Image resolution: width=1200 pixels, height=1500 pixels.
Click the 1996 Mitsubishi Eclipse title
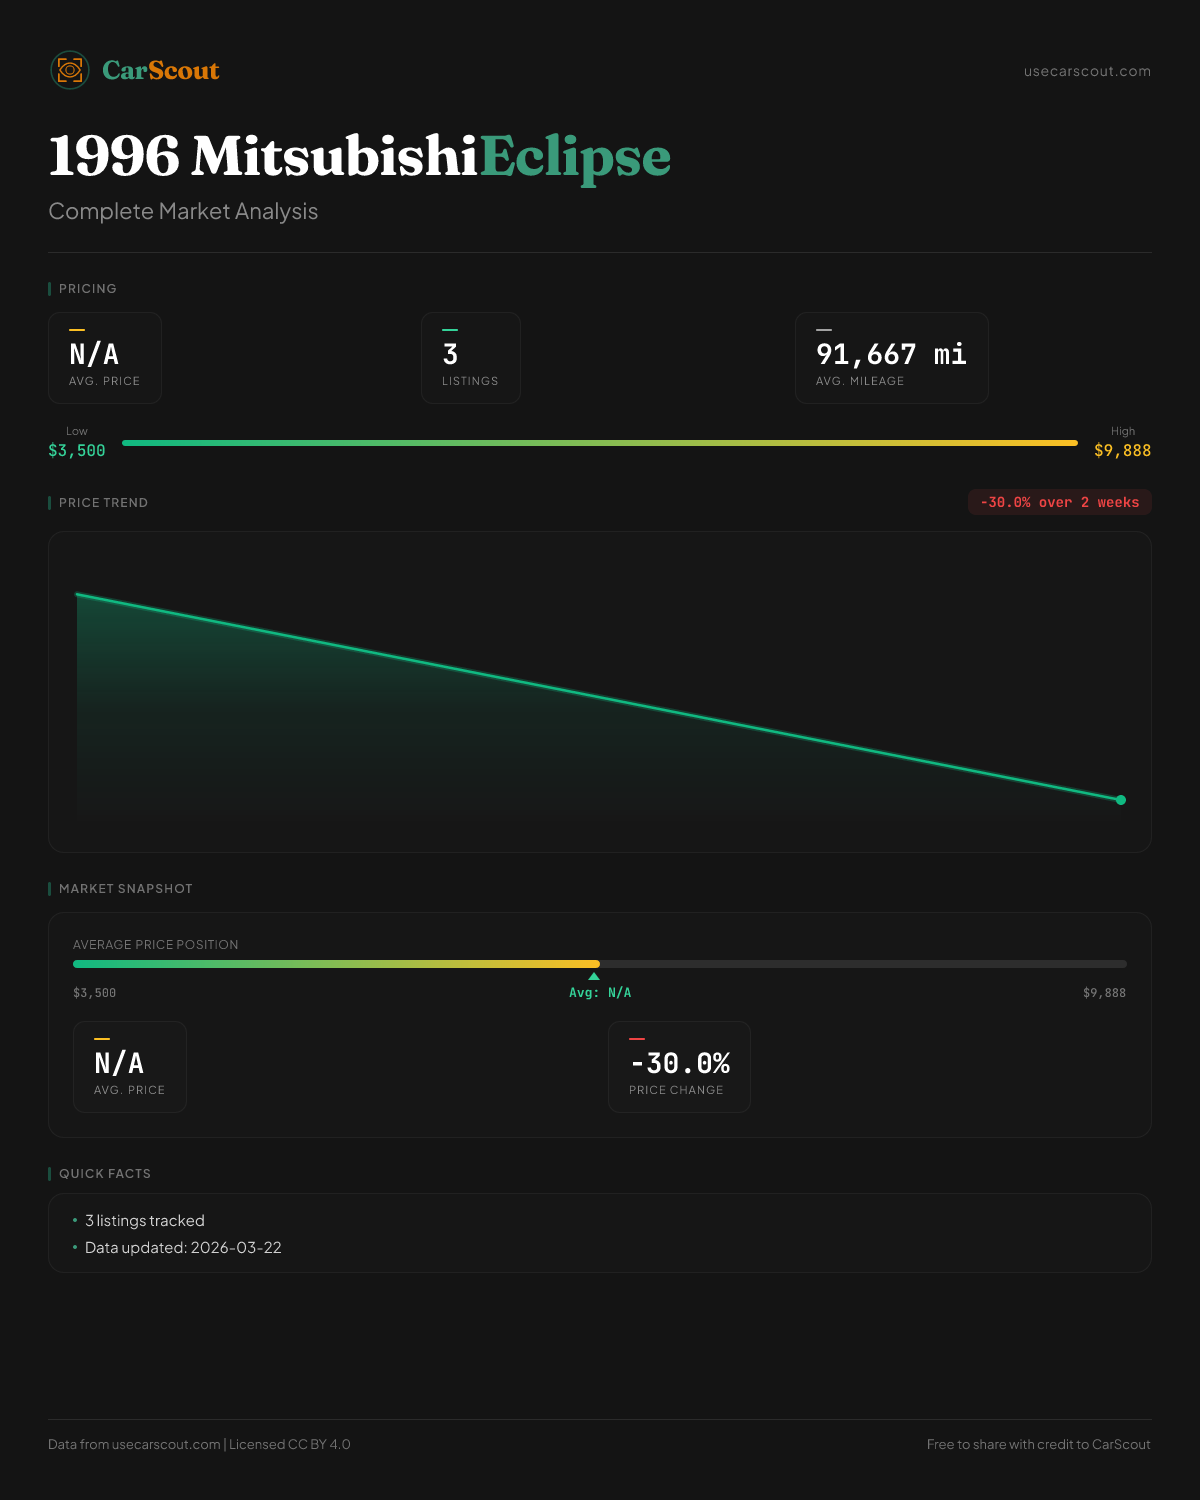tap(360, 156)
